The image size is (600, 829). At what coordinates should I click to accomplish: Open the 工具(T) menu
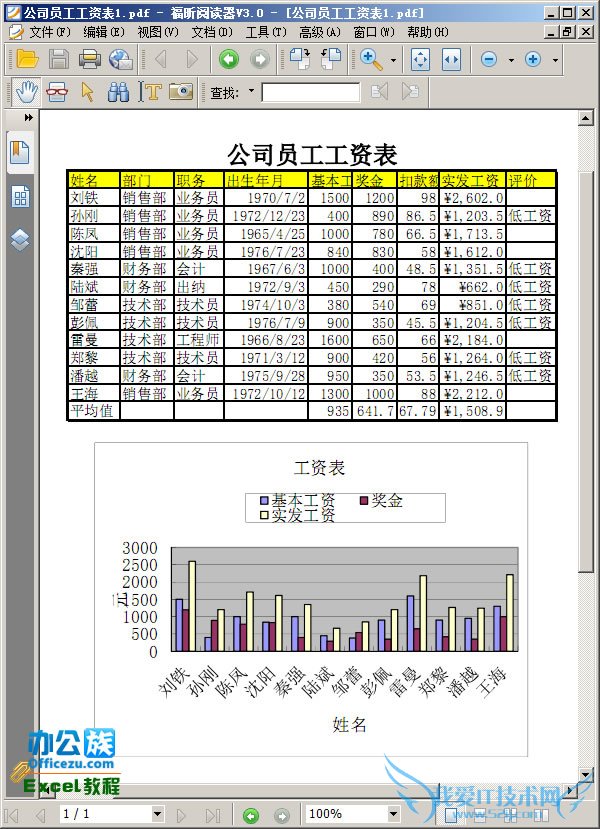(x=266, y=32)
